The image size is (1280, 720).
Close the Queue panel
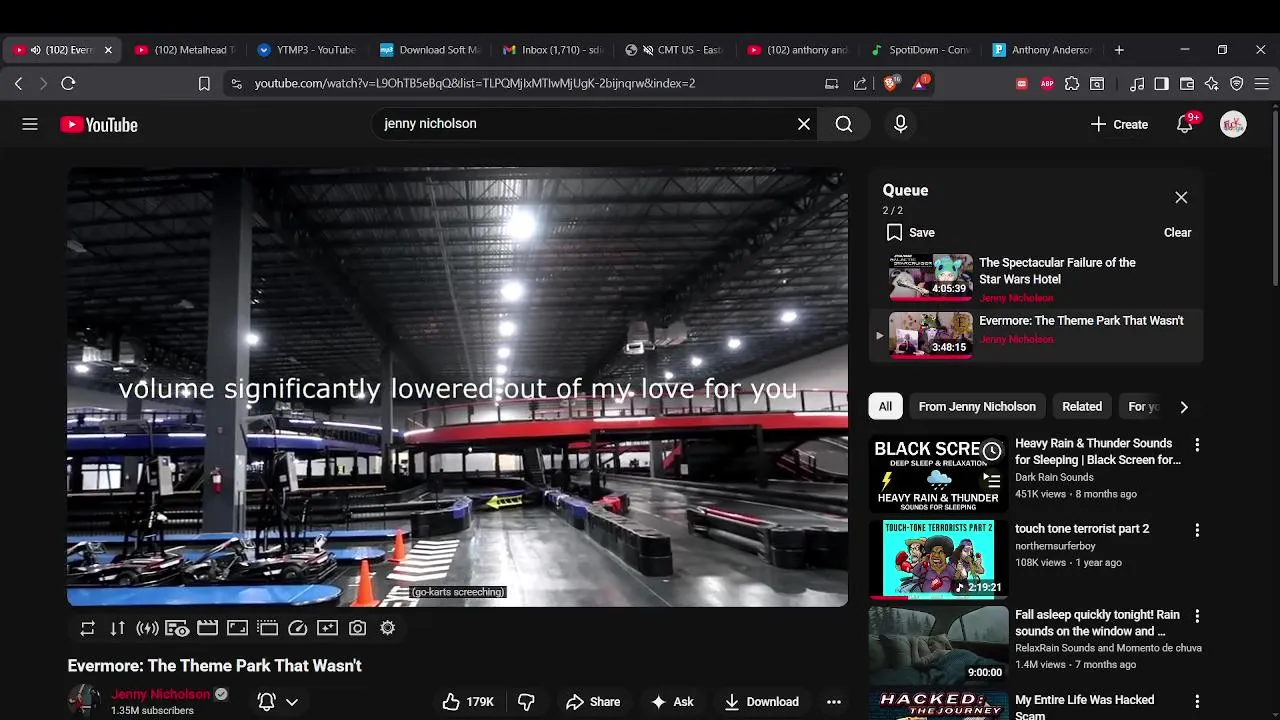click(x=1181, y=197)
